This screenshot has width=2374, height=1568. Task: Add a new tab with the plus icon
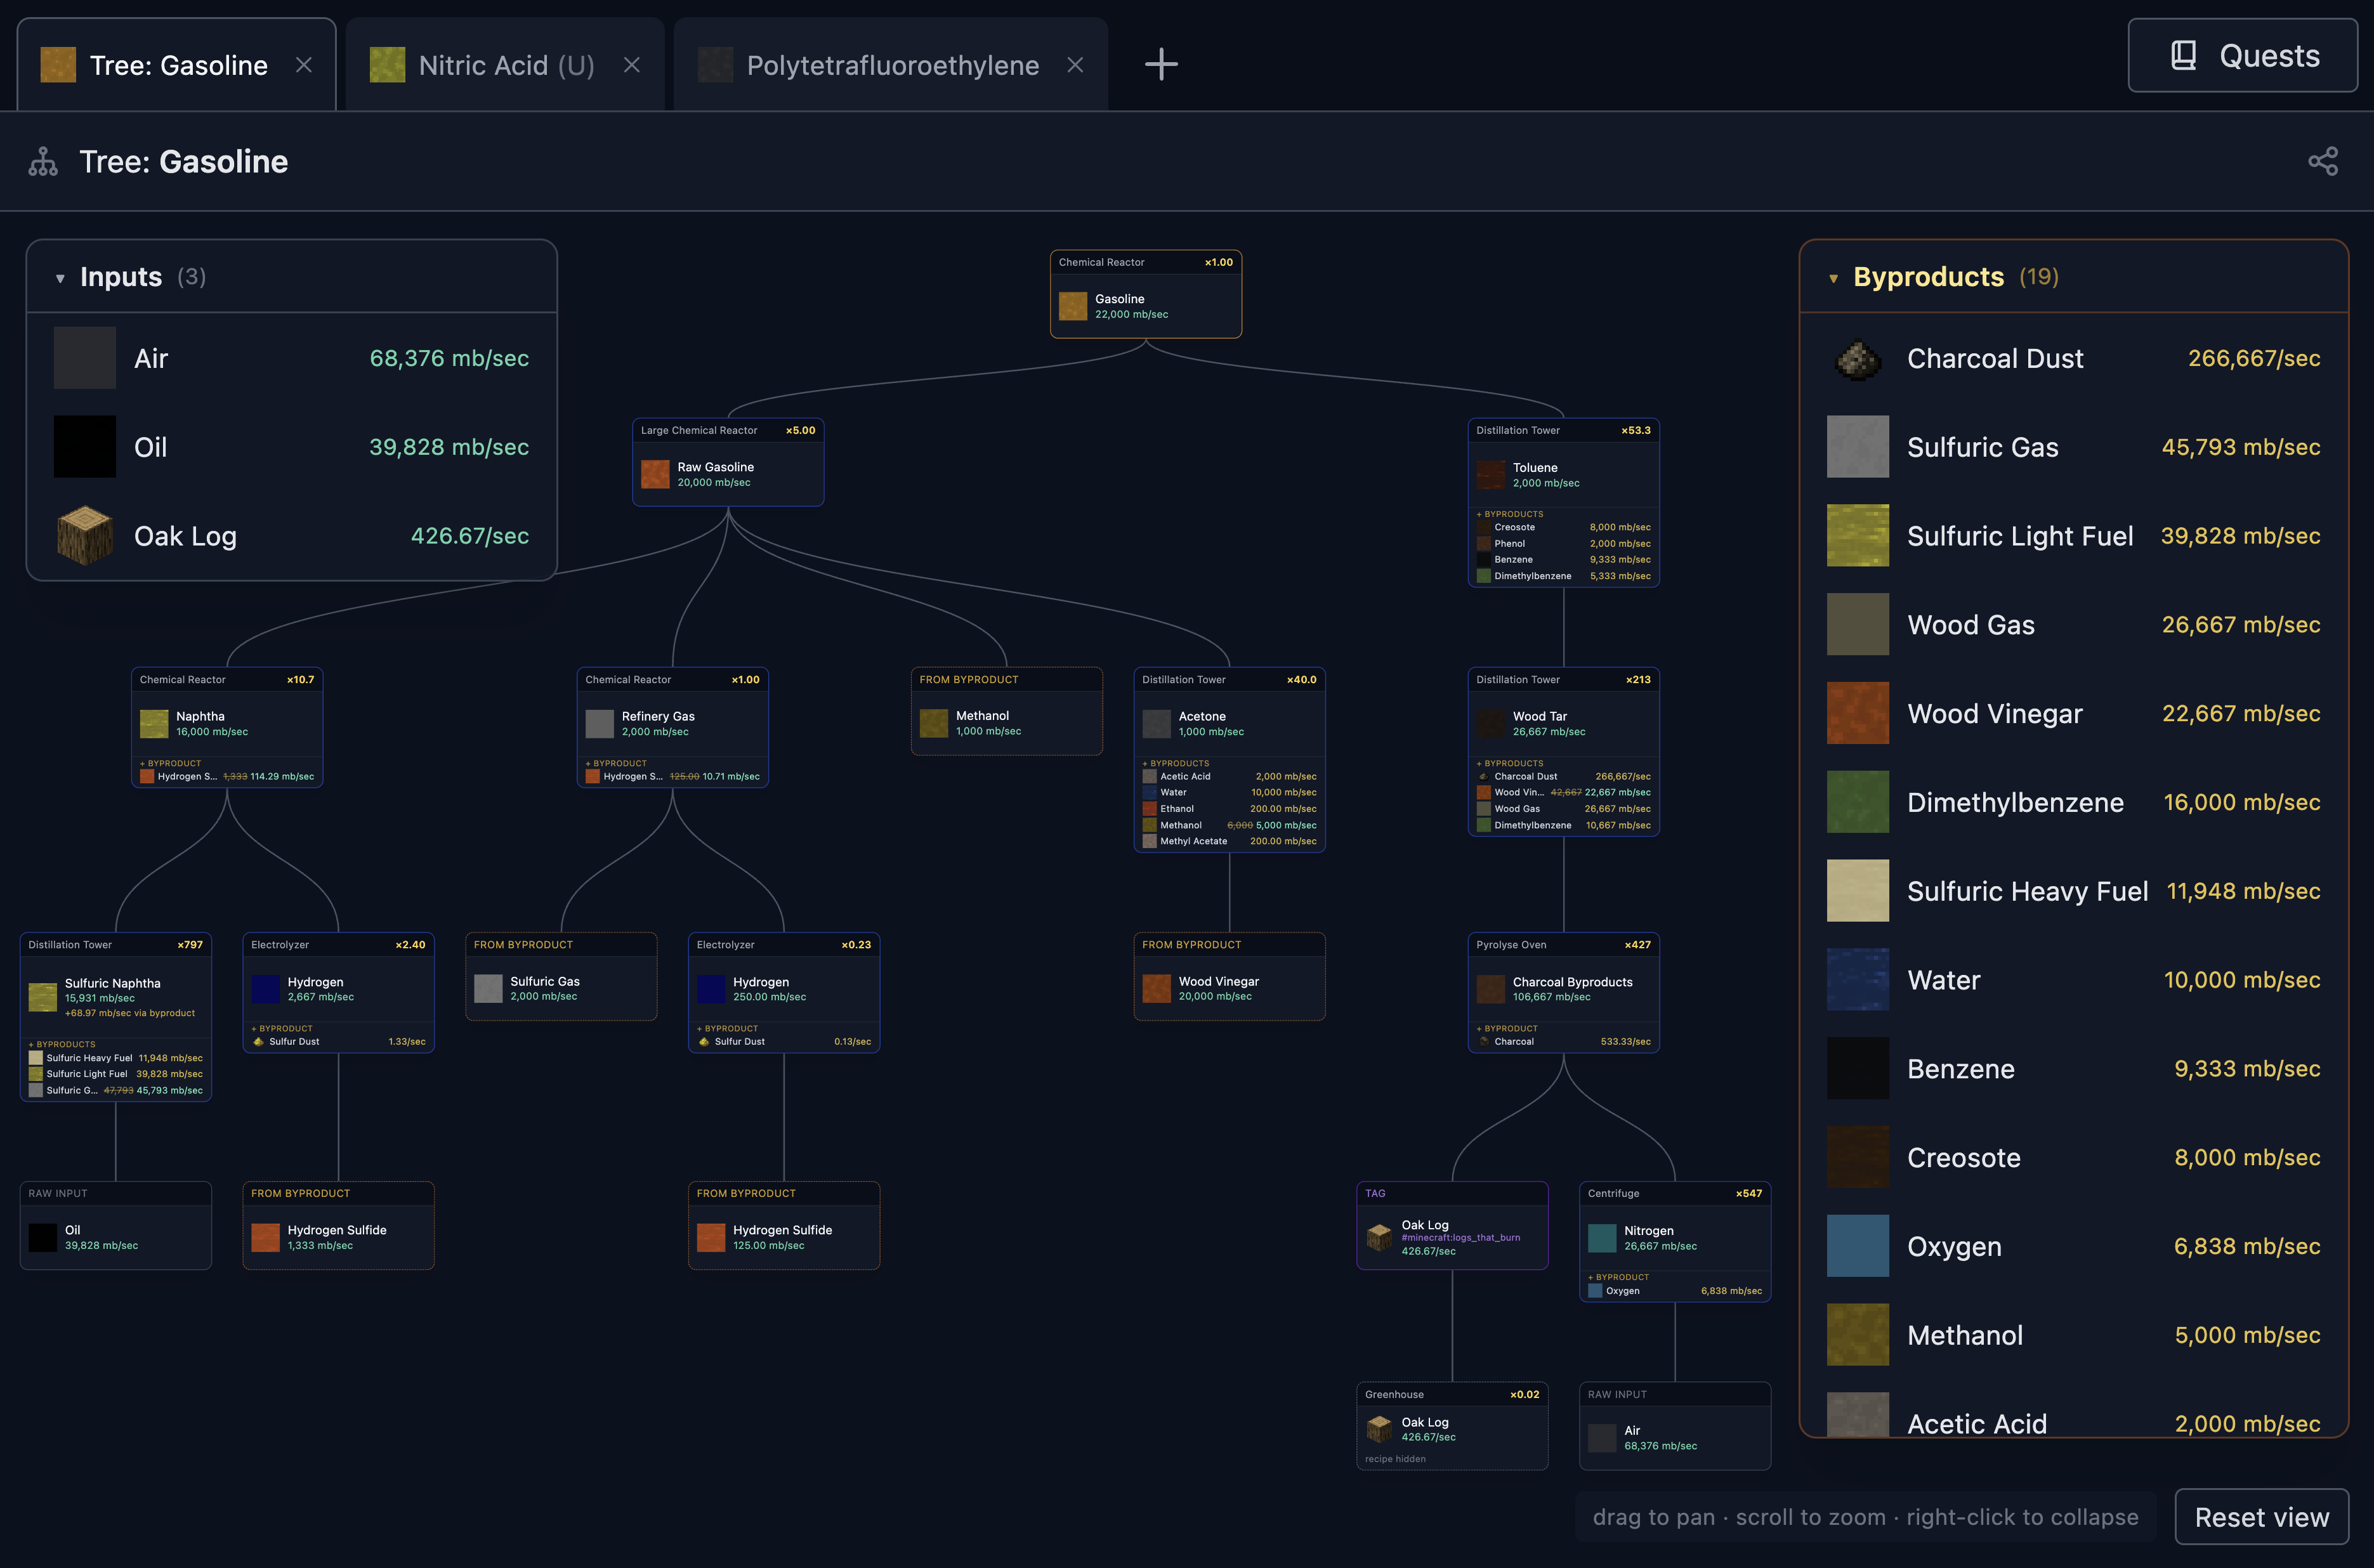[1161, 65]
